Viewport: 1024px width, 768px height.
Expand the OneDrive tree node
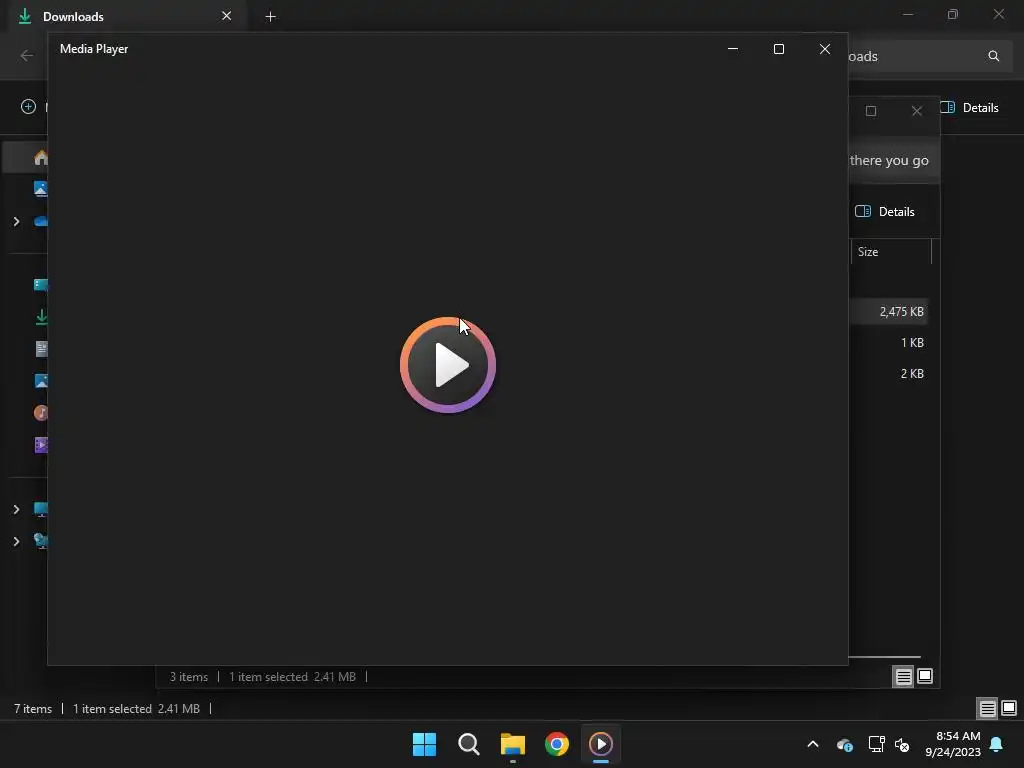[16, 221]
